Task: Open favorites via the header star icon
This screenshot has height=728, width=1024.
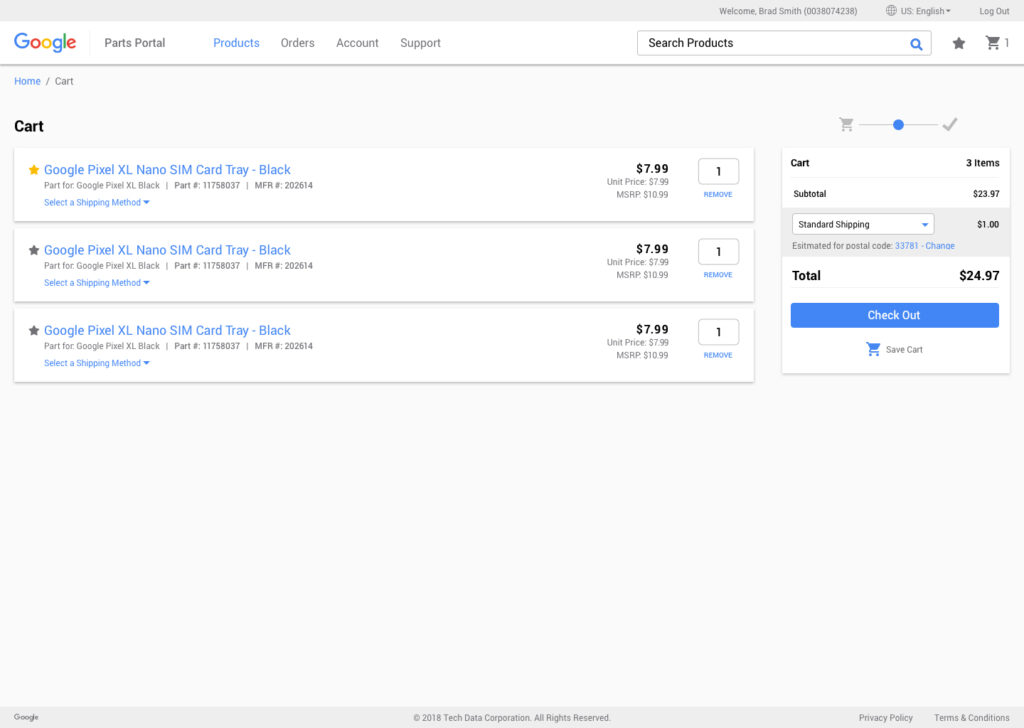Action: pos(959,43)
